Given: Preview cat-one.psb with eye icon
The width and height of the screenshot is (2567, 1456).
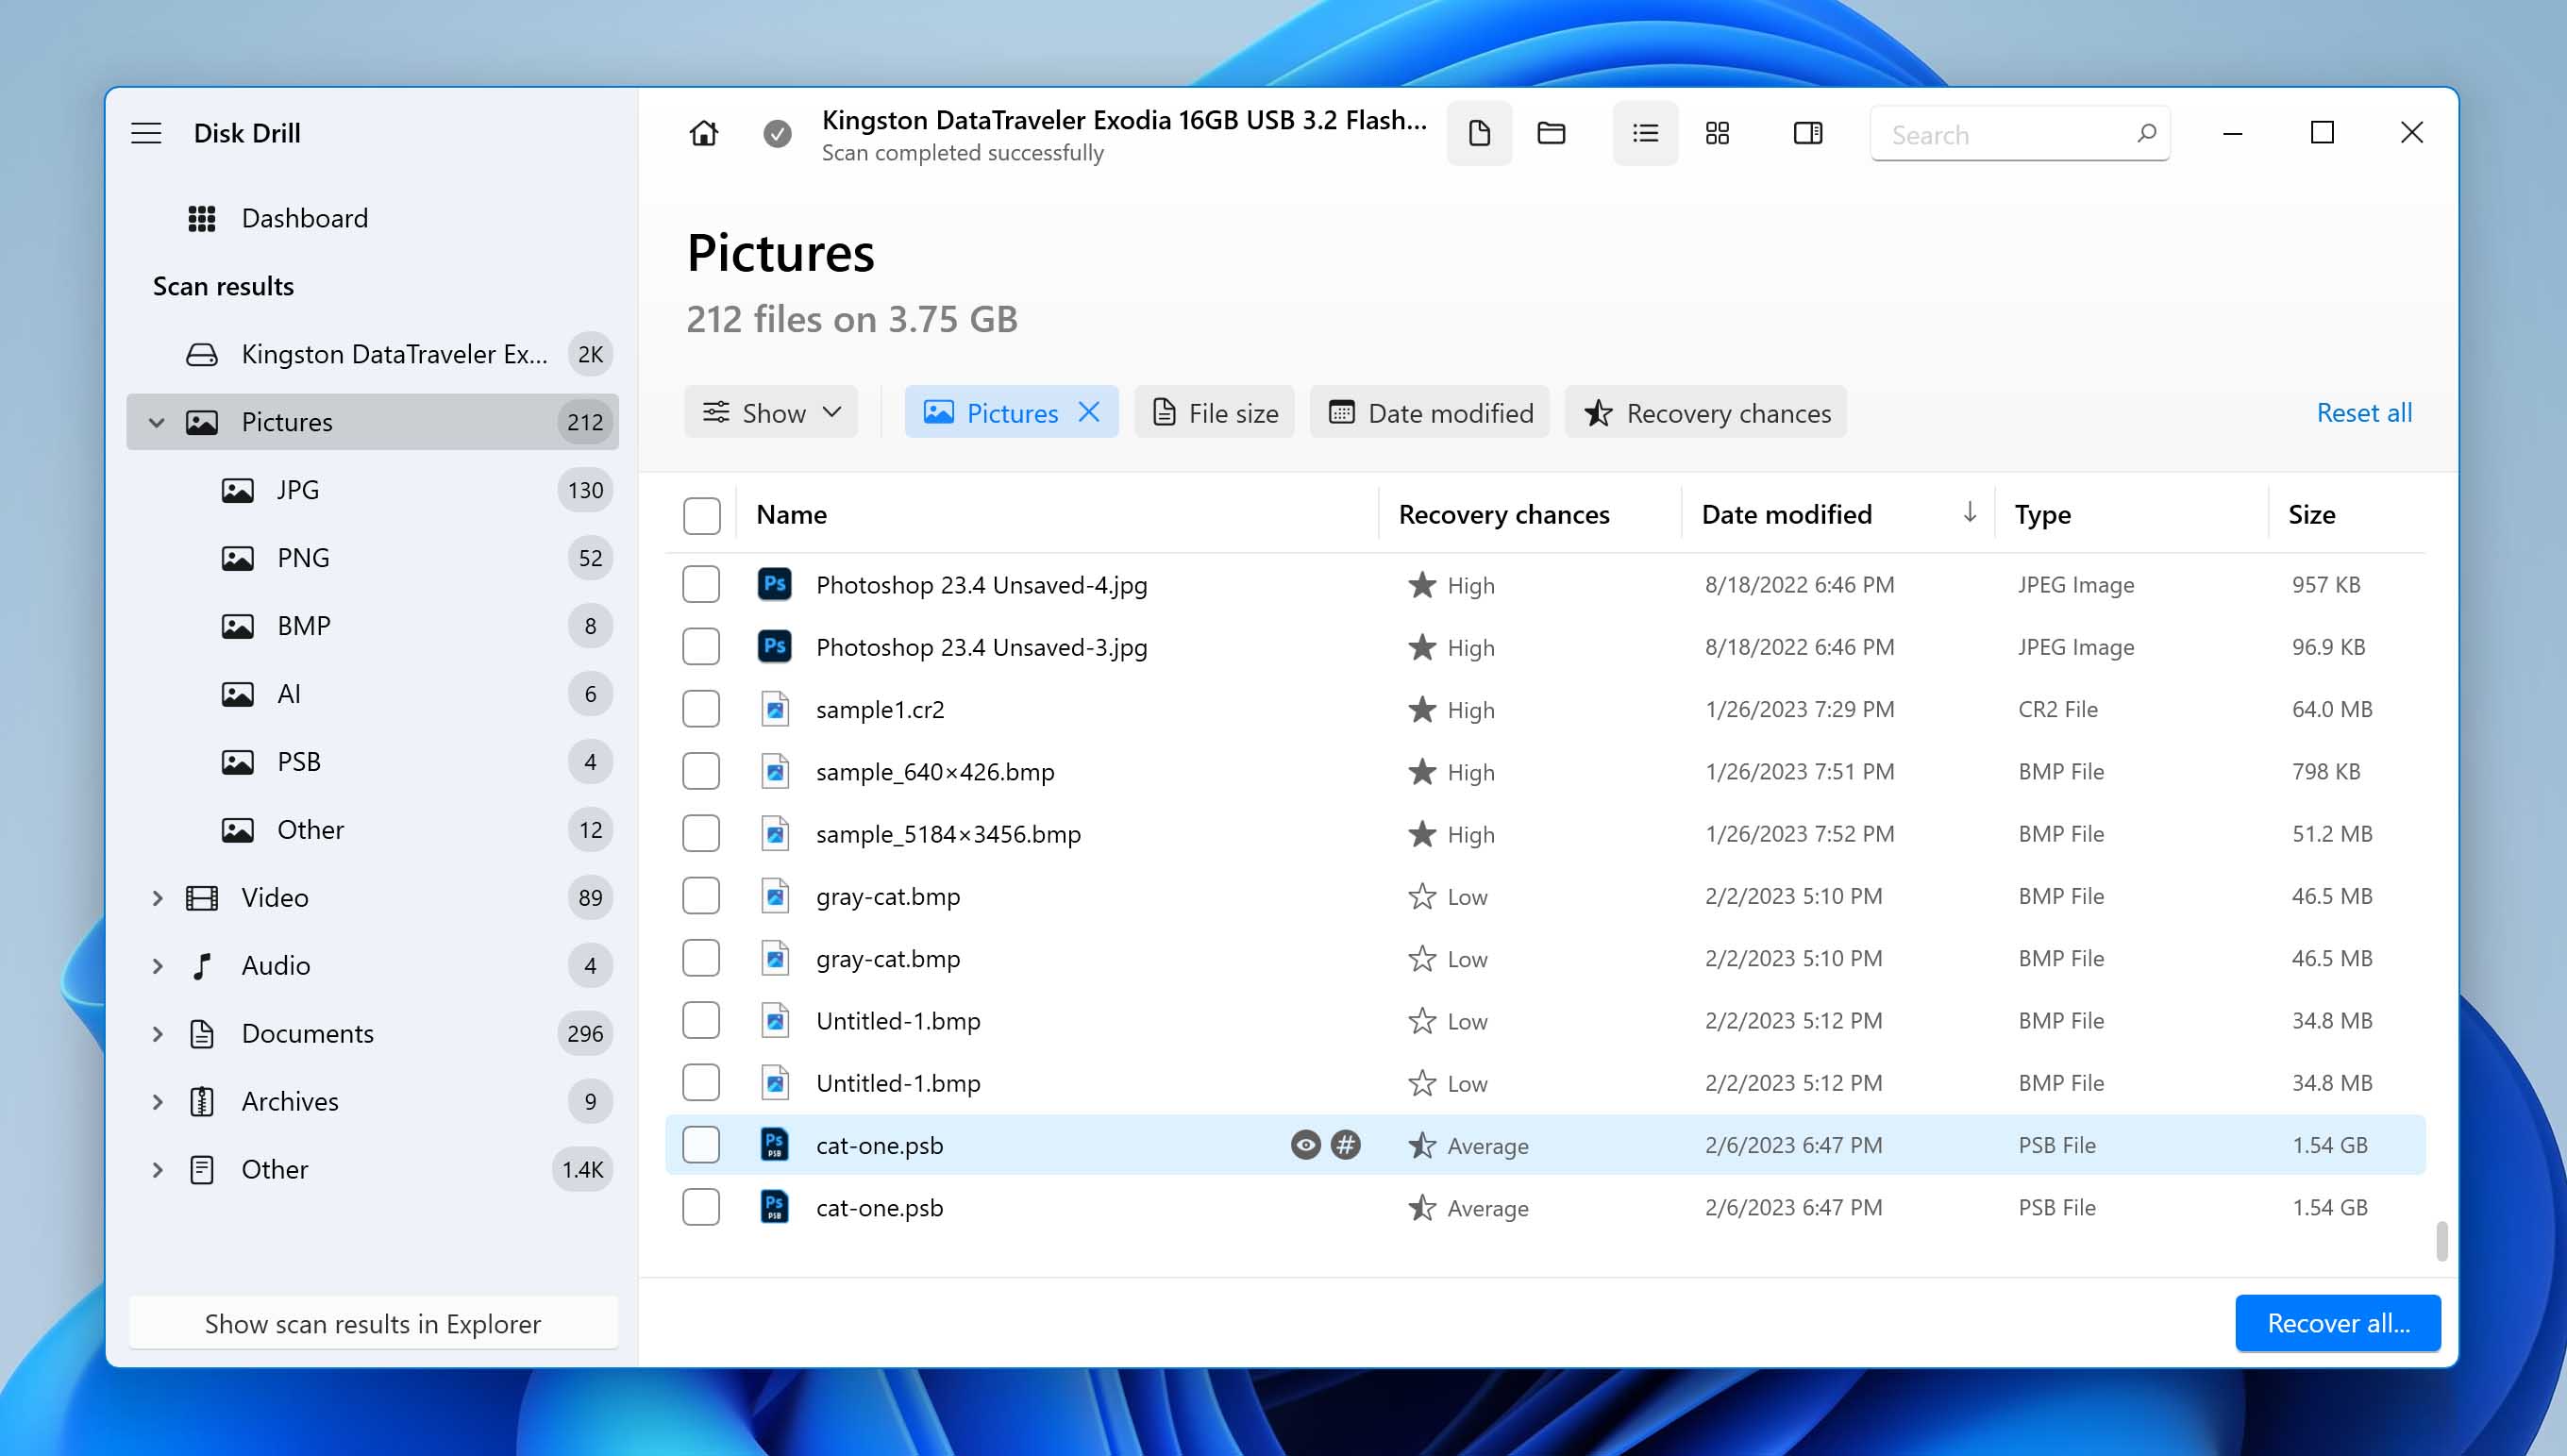Looking at the screenshot, I should (x=1305, y=1144).
